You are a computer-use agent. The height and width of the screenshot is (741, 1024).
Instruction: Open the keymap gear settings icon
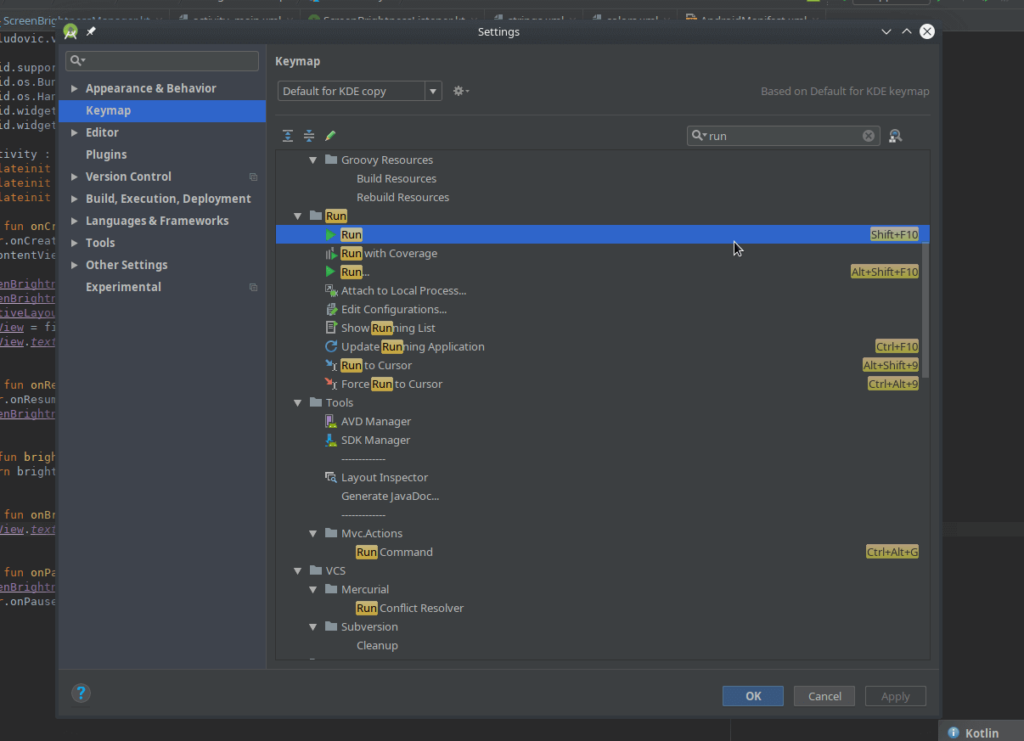click(x=459, y=90)
